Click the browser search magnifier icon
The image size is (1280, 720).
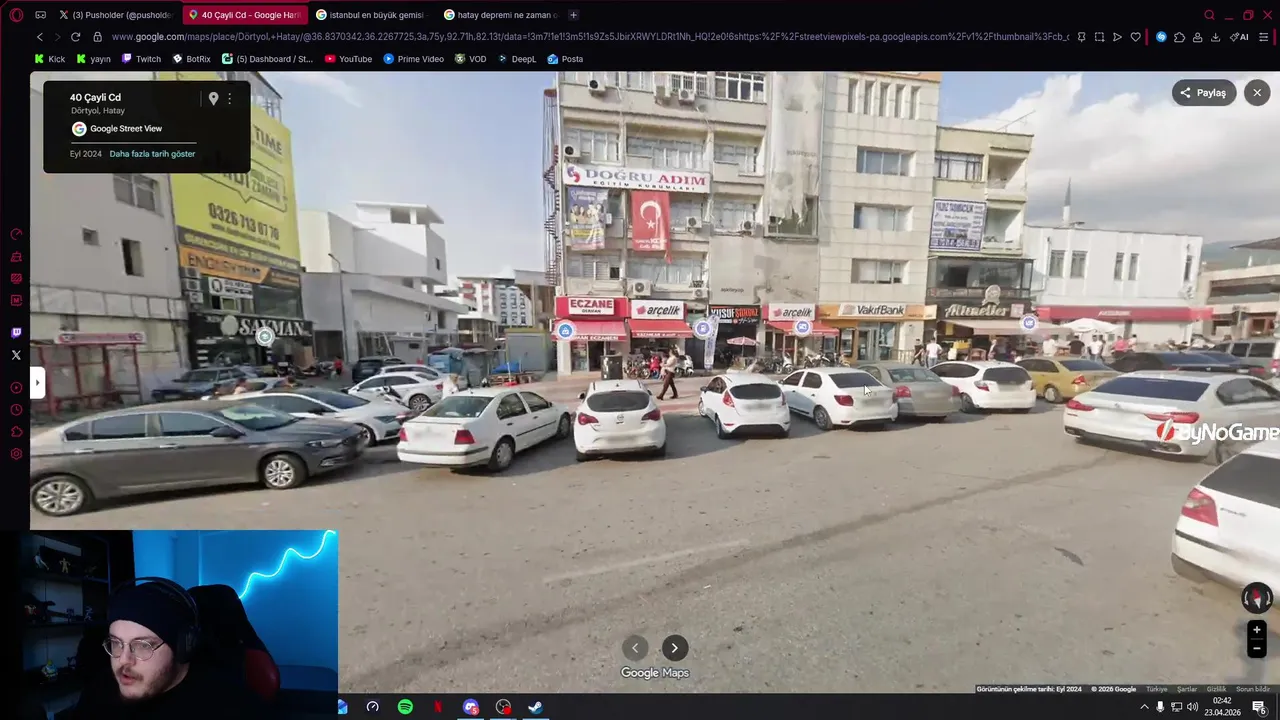click(x=1209, y=15)
